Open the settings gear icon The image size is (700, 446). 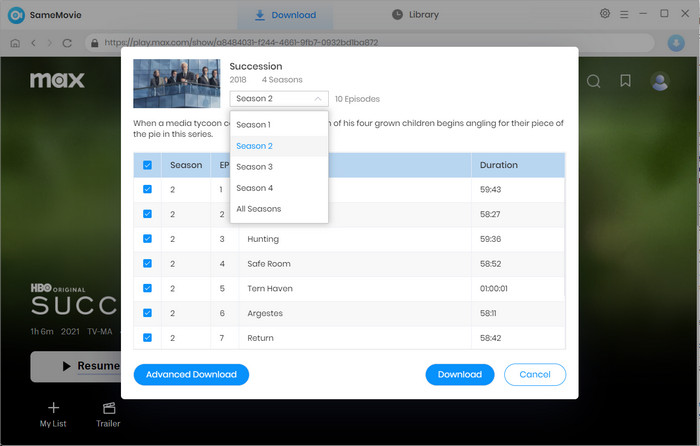(605, 14)
